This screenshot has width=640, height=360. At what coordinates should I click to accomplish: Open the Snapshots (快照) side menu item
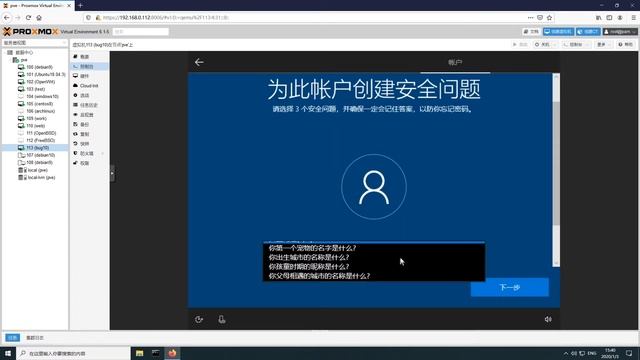click(x=84, y=144)
